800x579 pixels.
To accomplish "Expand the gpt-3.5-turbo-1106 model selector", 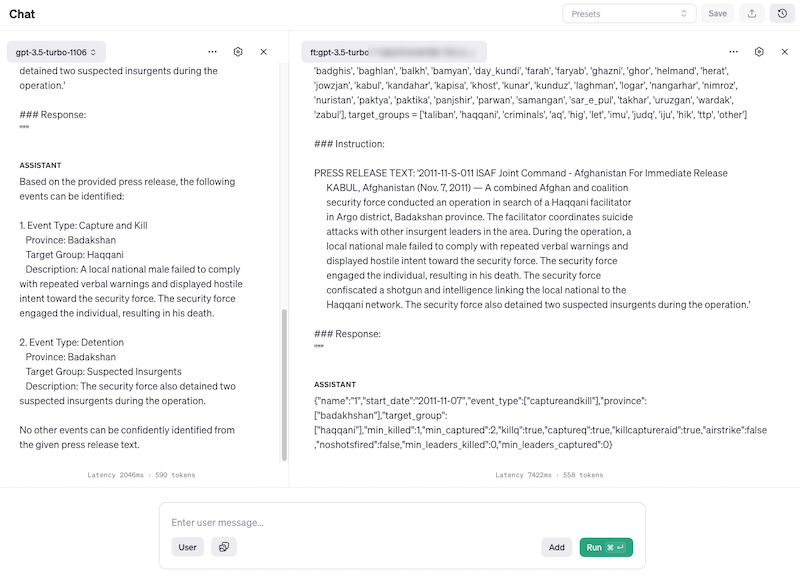I will click(x=58, y=51).
